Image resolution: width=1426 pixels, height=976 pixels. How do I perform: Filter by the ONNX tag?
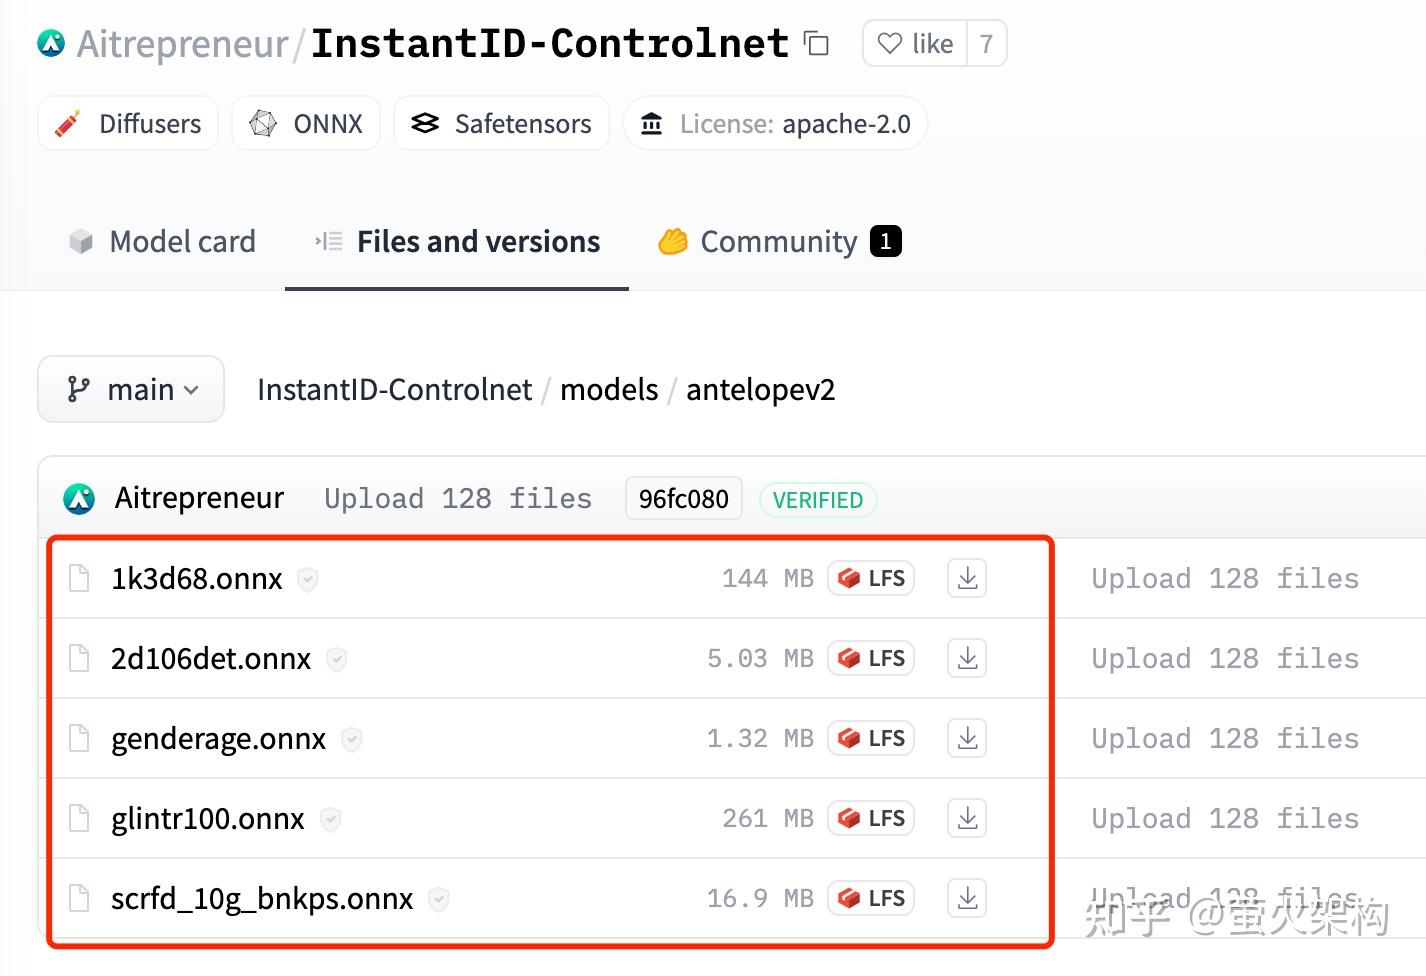306,124
